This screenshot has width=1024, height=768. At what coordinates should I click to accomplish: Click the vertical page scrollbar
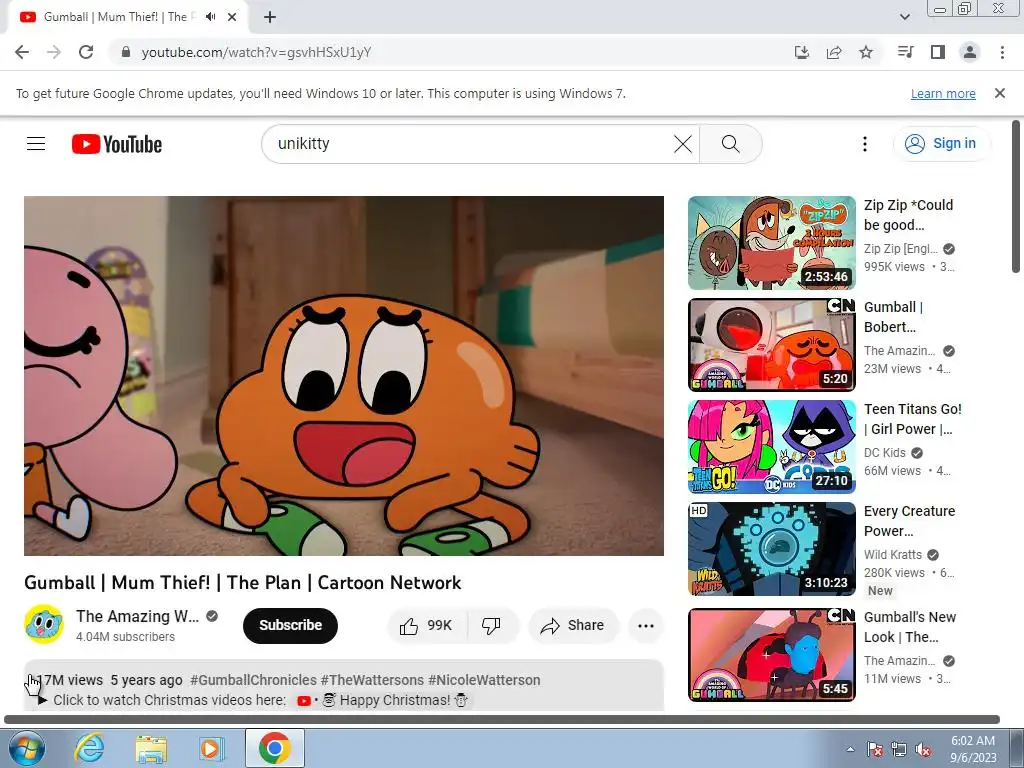1016,196
